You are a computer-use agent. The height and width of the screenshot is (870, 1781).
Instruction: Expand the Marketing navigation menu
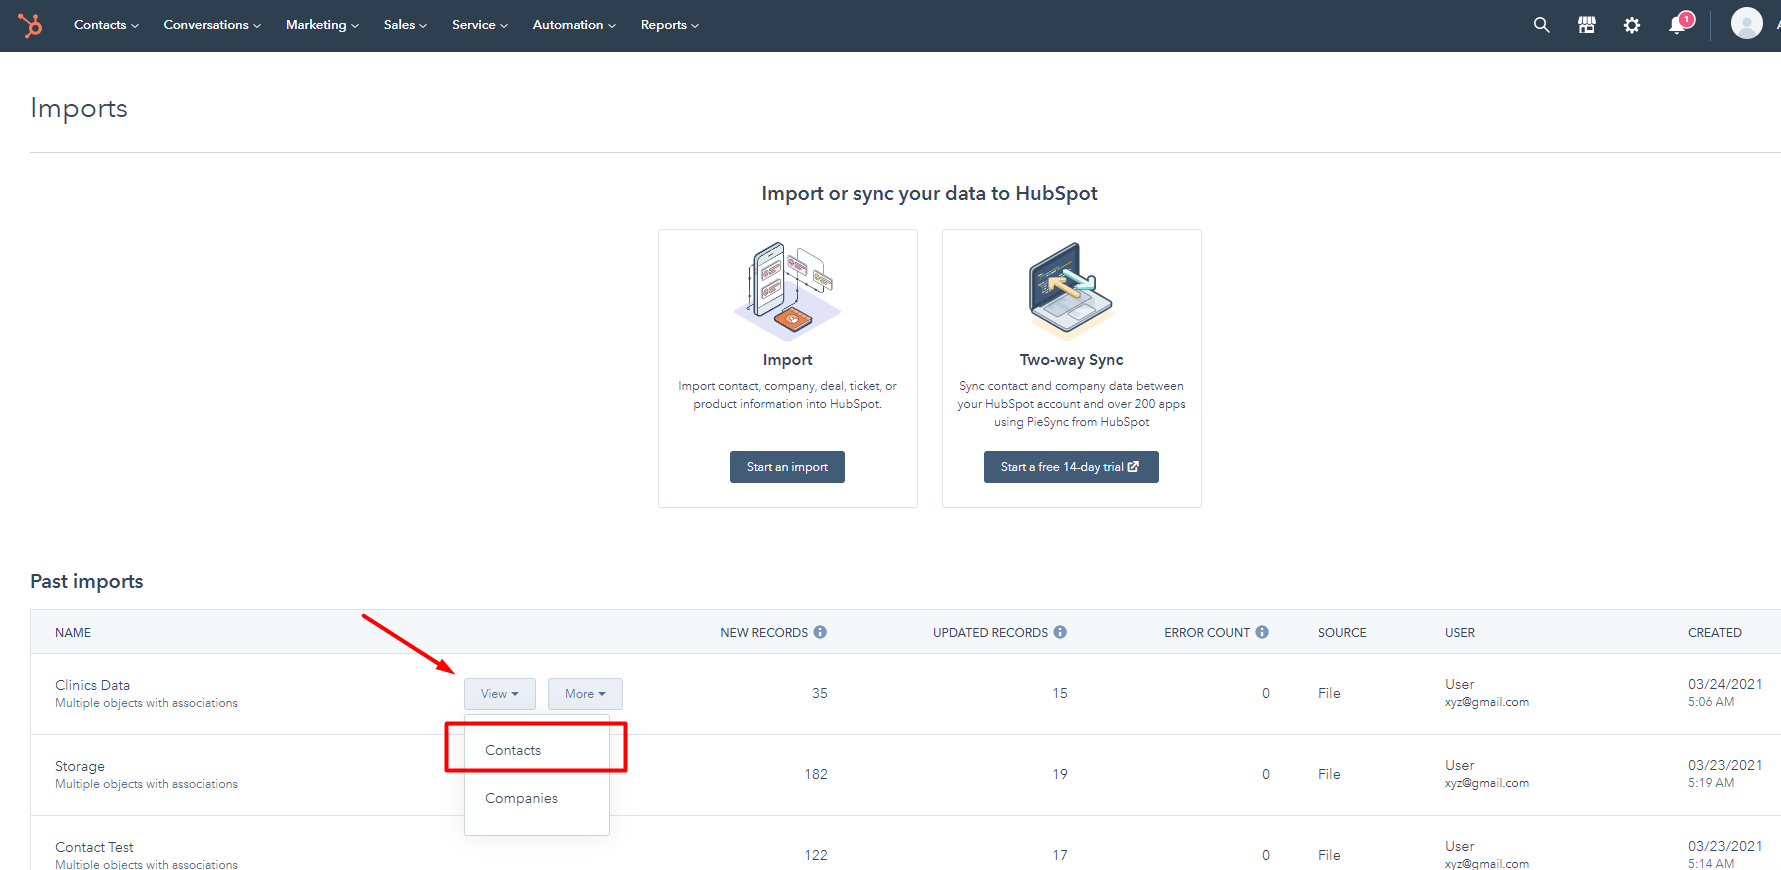[x=322, y=25]
